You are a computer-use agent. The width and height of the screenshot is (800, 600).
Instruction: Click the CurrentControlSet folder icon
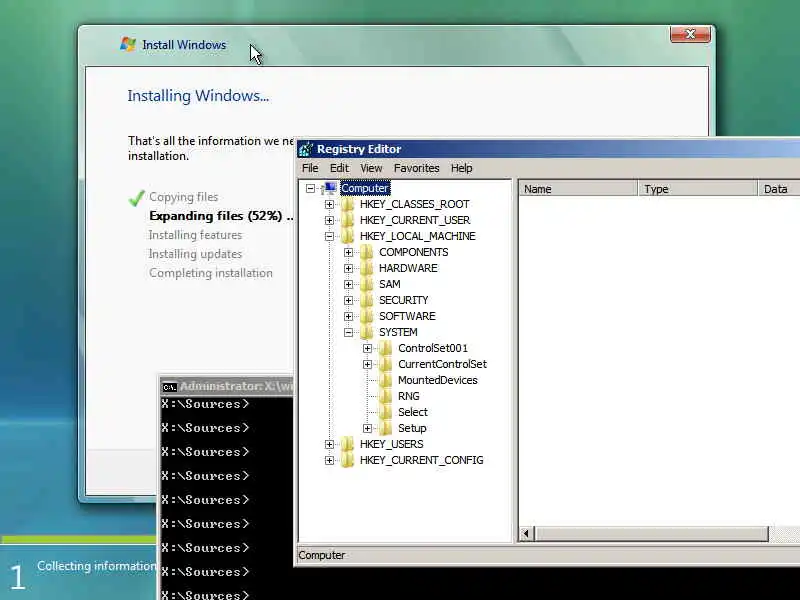click(x=386, y=364)
